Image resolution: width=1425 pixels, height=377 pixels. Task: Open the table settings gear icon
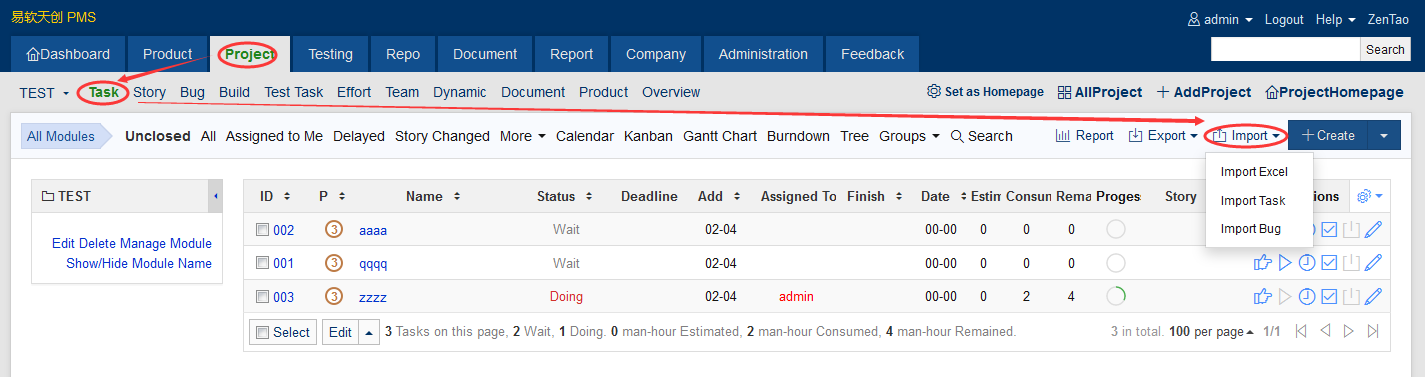click(x=1368, y=196)
